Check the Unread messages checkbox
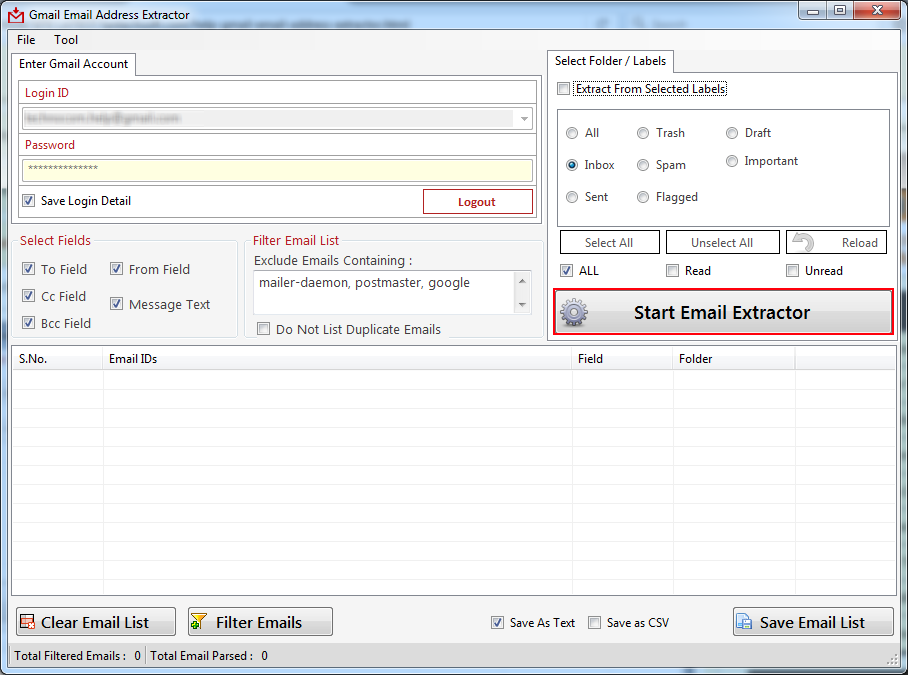The width and height of the screenshot is (908, 675). click(792, 270)
